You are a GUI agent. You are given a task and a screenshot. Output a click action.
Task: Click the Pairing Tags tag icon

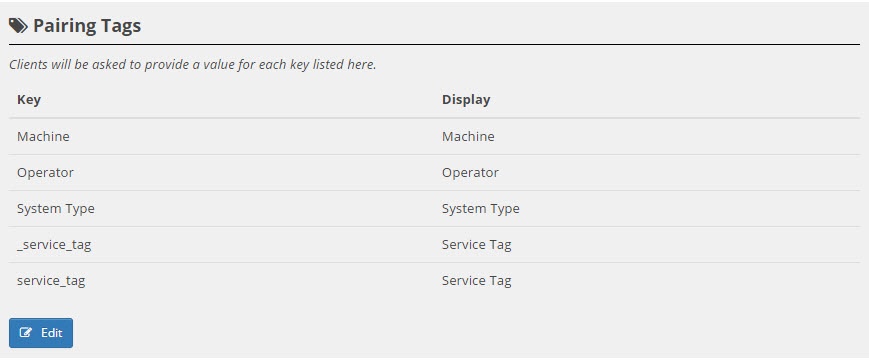click(18, 26)
